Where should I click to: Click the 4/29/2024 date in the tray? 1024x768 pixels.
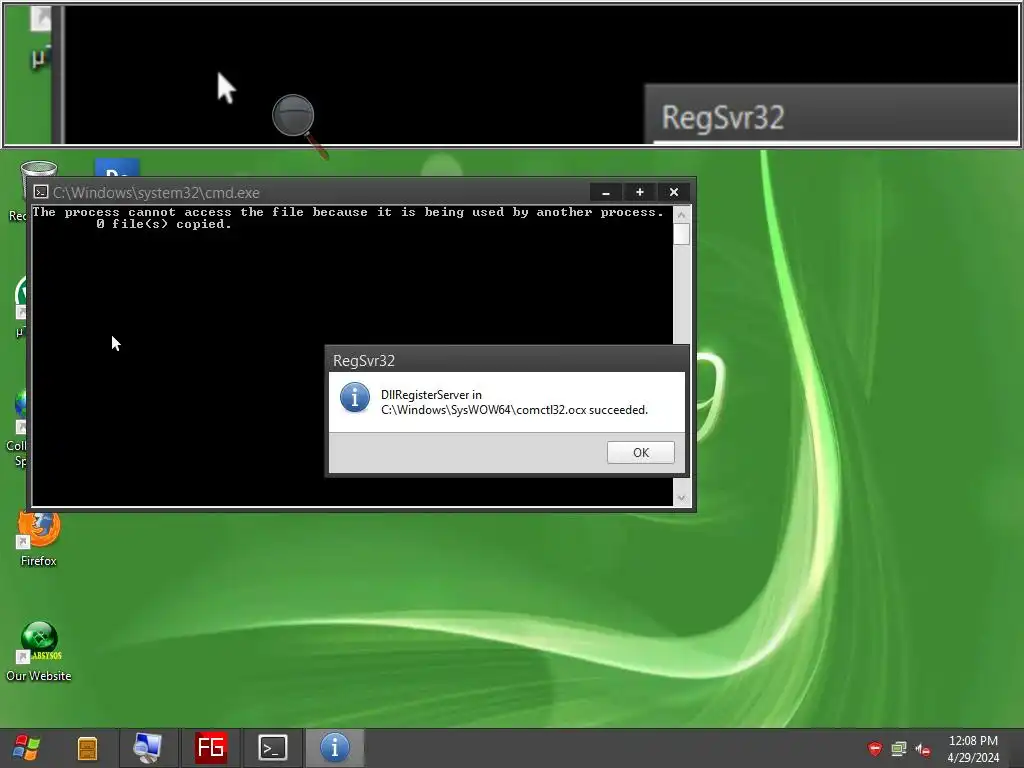(x=973, y=758)
